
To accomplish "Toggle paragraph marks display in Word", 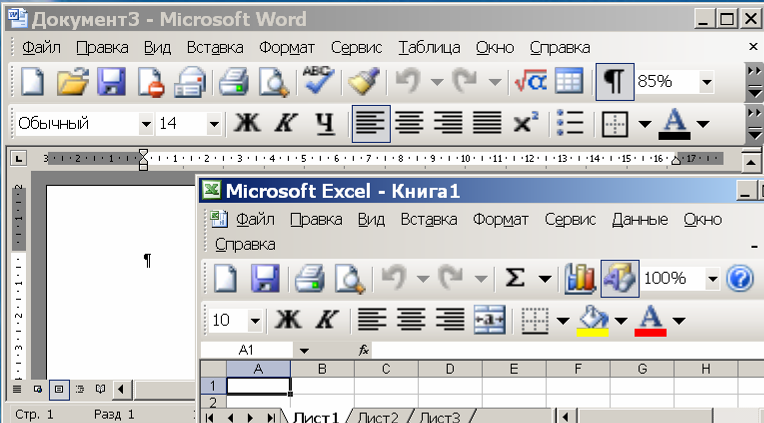I will pyautogui.click(x=614, y=81).
